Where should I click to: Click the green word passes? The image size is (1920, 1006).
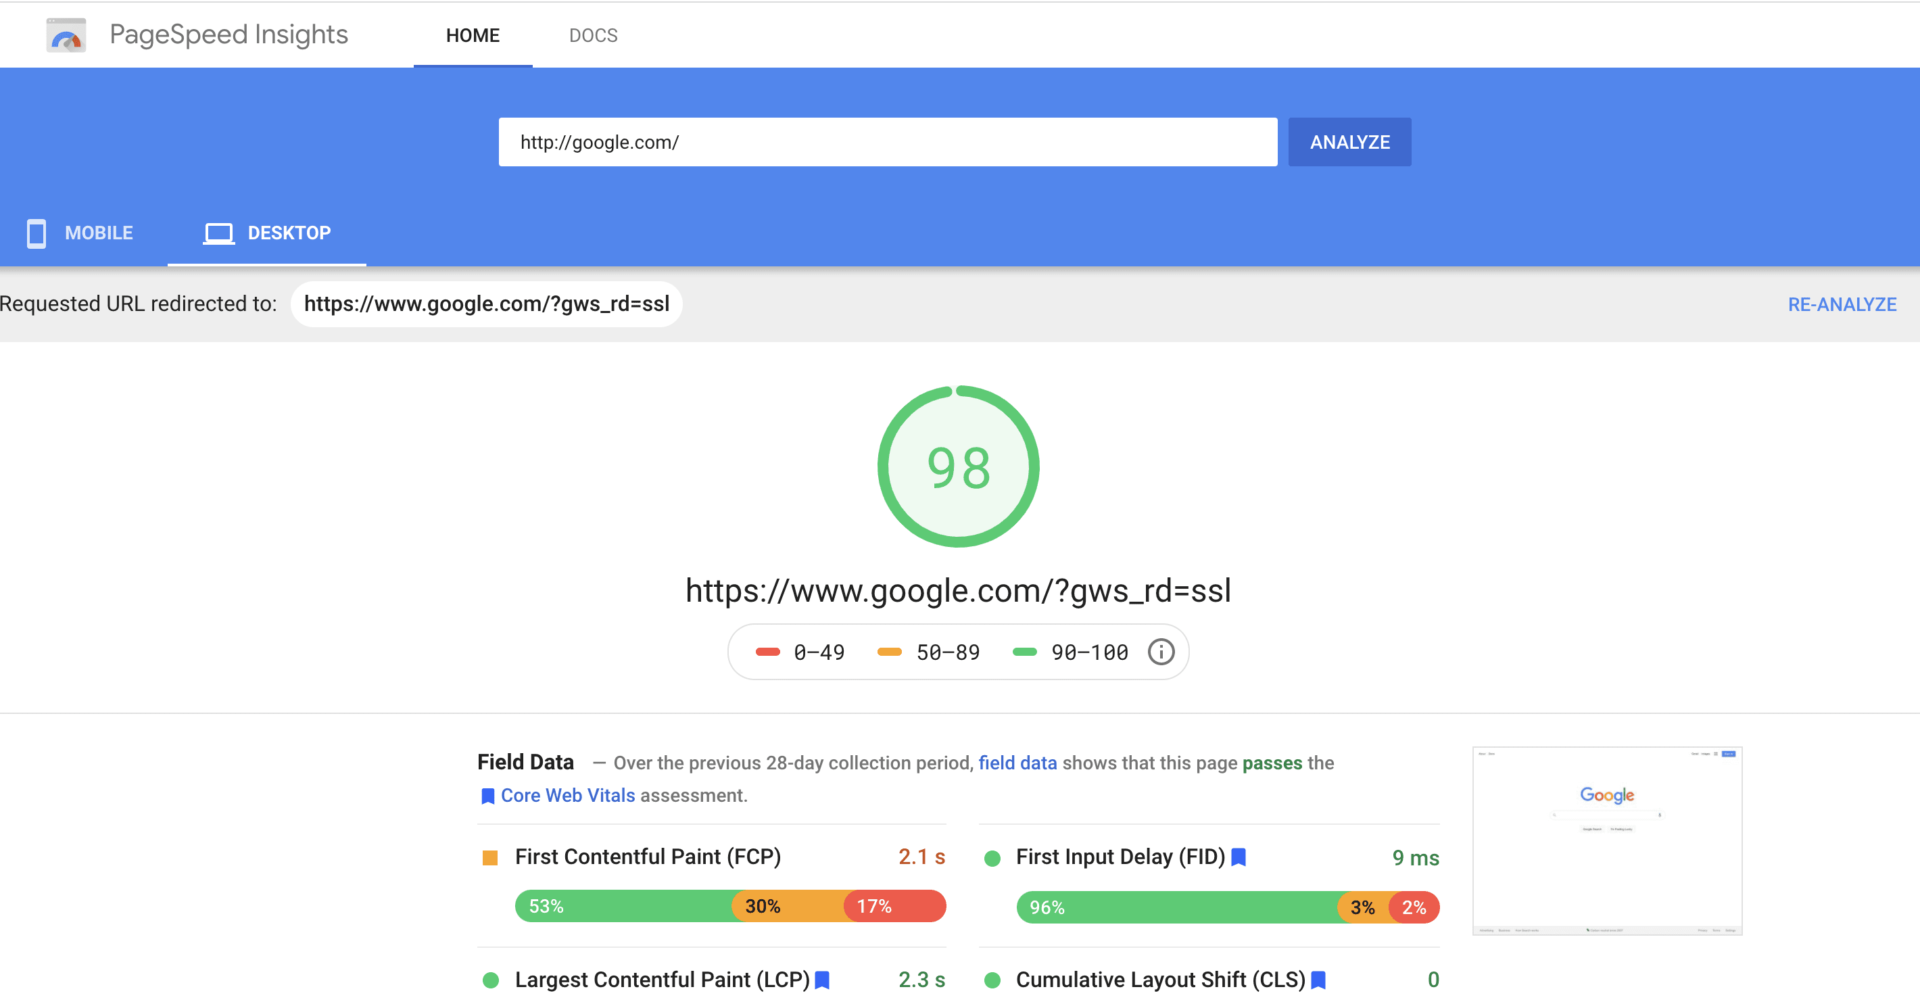coord(1272,763)
